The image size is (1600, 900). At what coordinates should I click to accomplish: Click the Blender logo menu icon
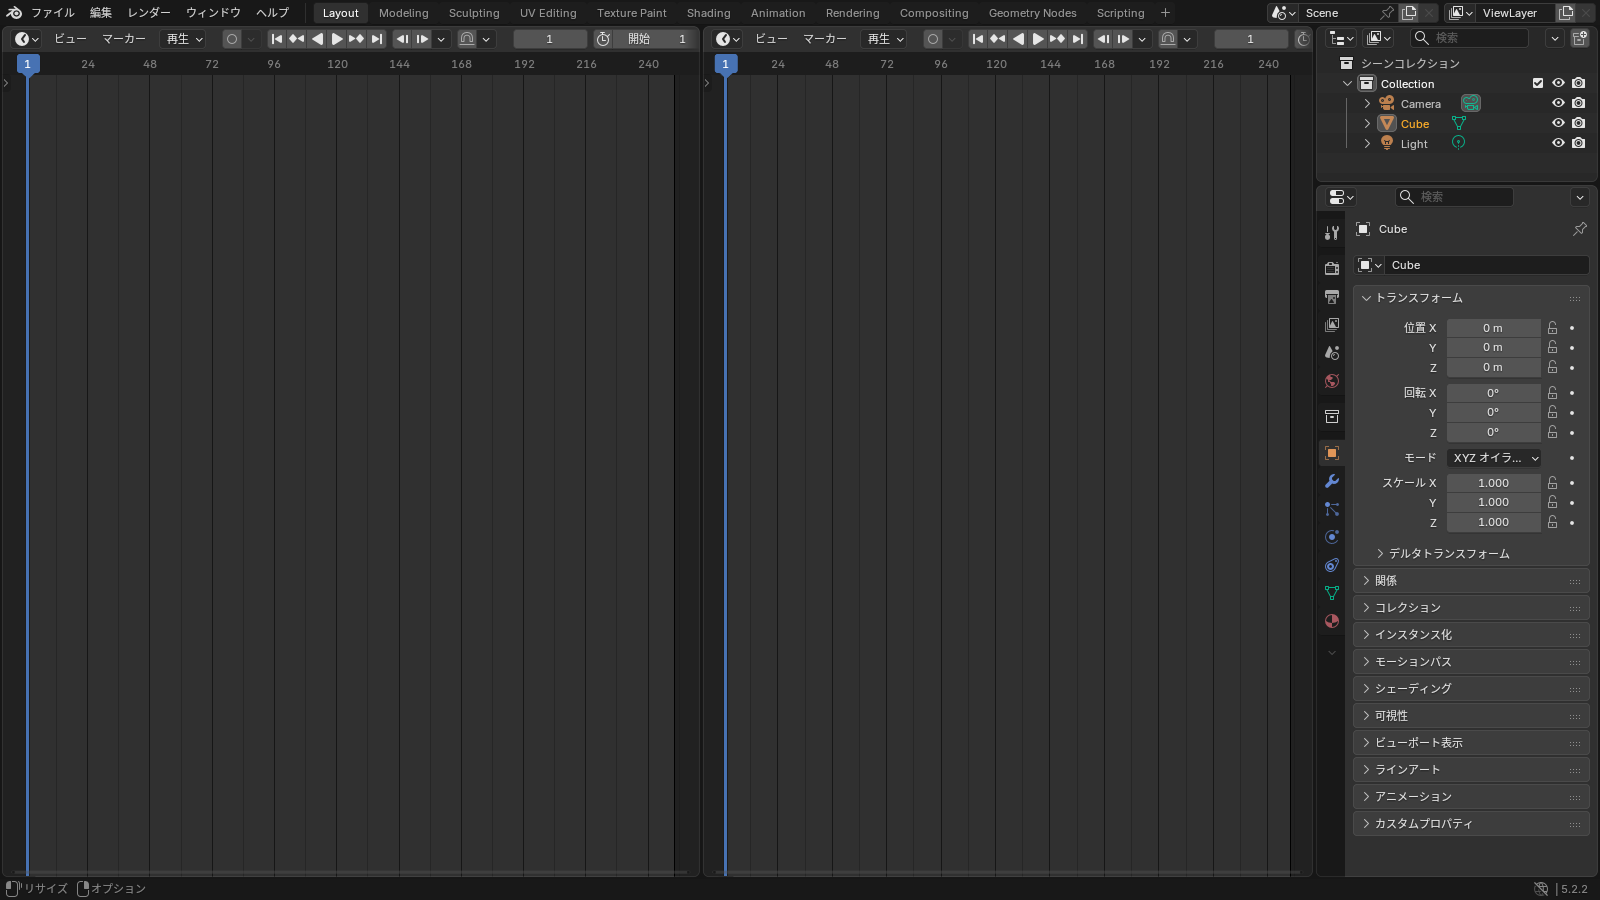(14, 13)
